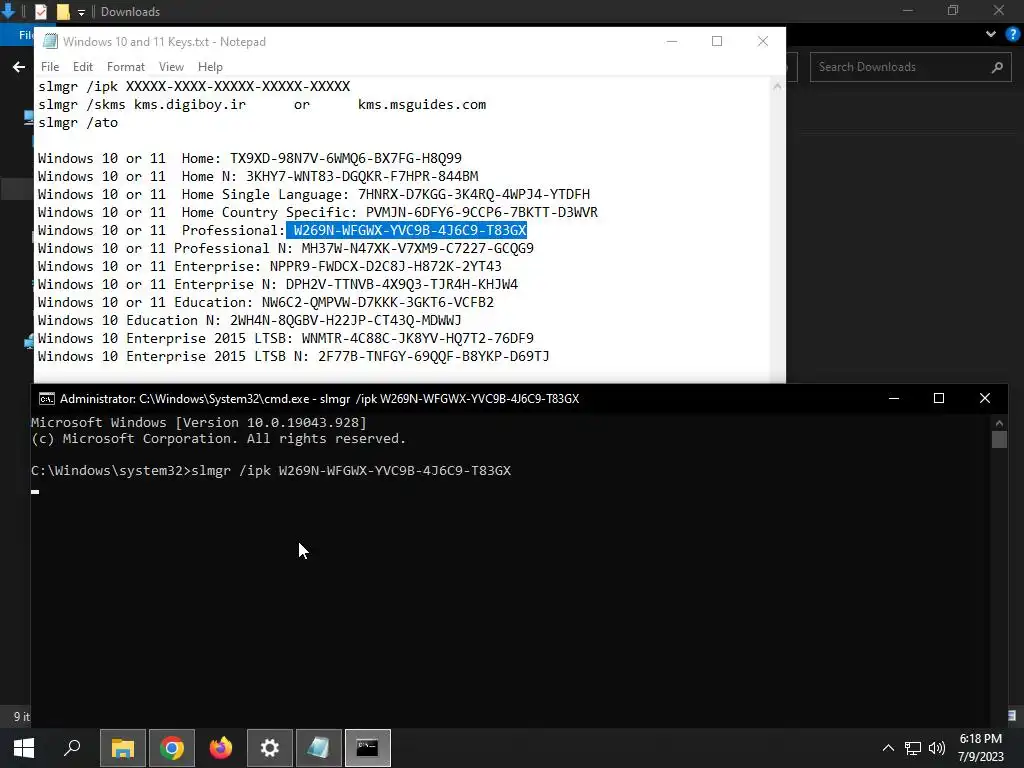
Task: Click the Enterprise key NPPR9 line
Action: point(270,266)
